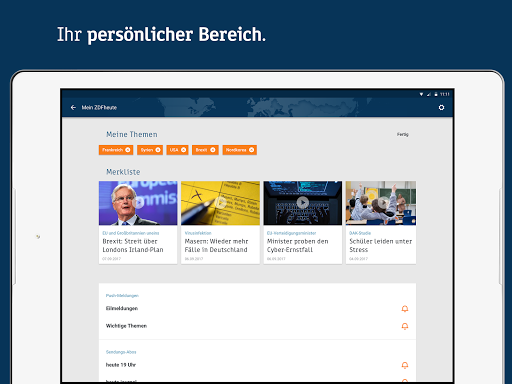This screenshot has width=512, height=384.
Task: Toggle Eilmeldungen notification bell
Action: tap(405, 309)
